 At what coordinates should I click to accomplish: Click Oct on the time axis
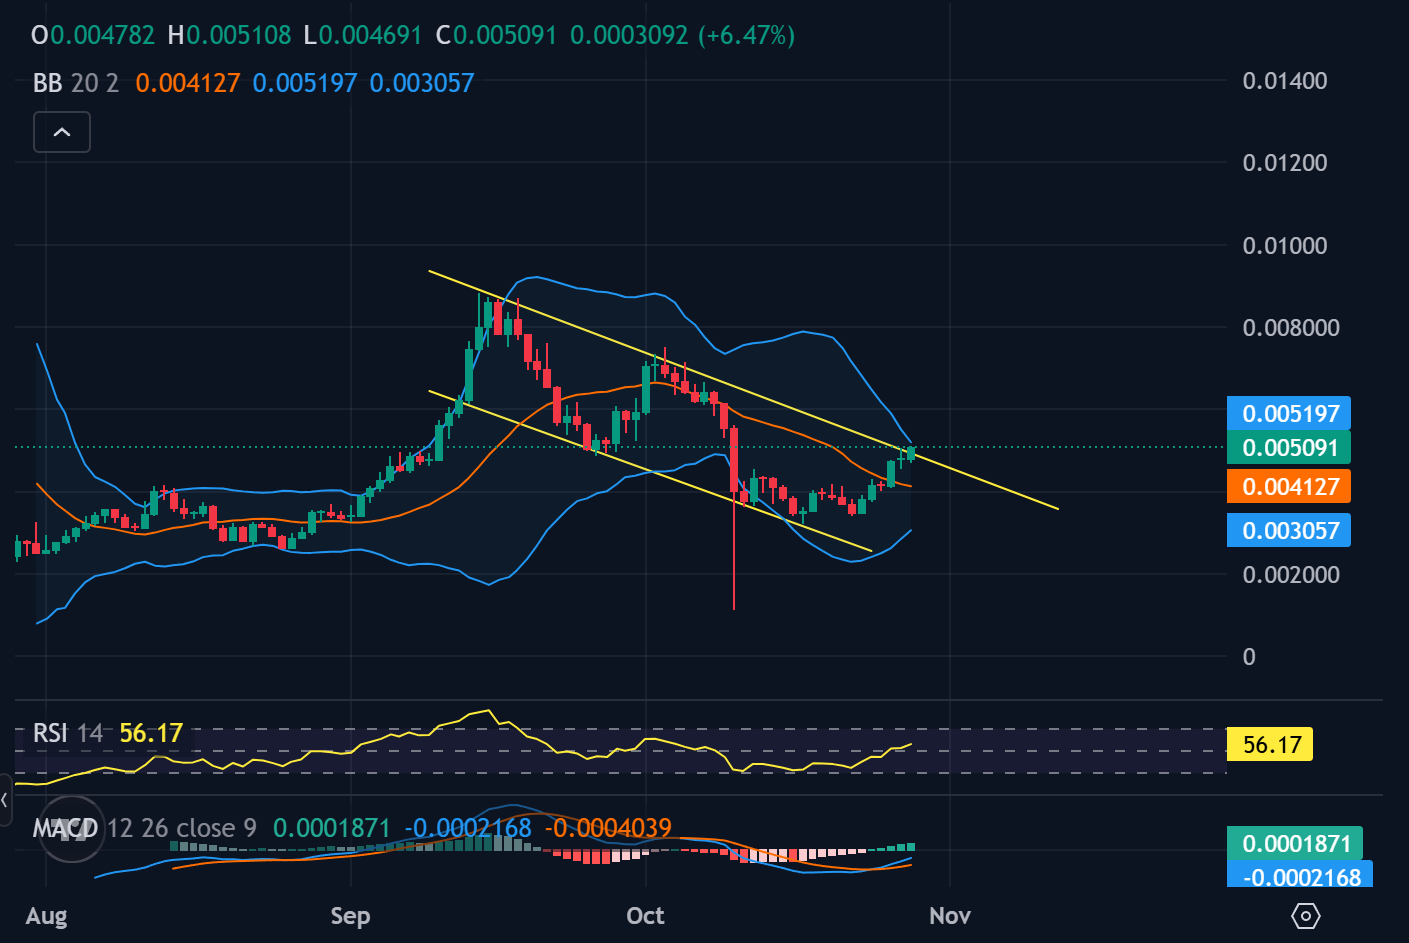pyautogui.click(x=644, y=915)
